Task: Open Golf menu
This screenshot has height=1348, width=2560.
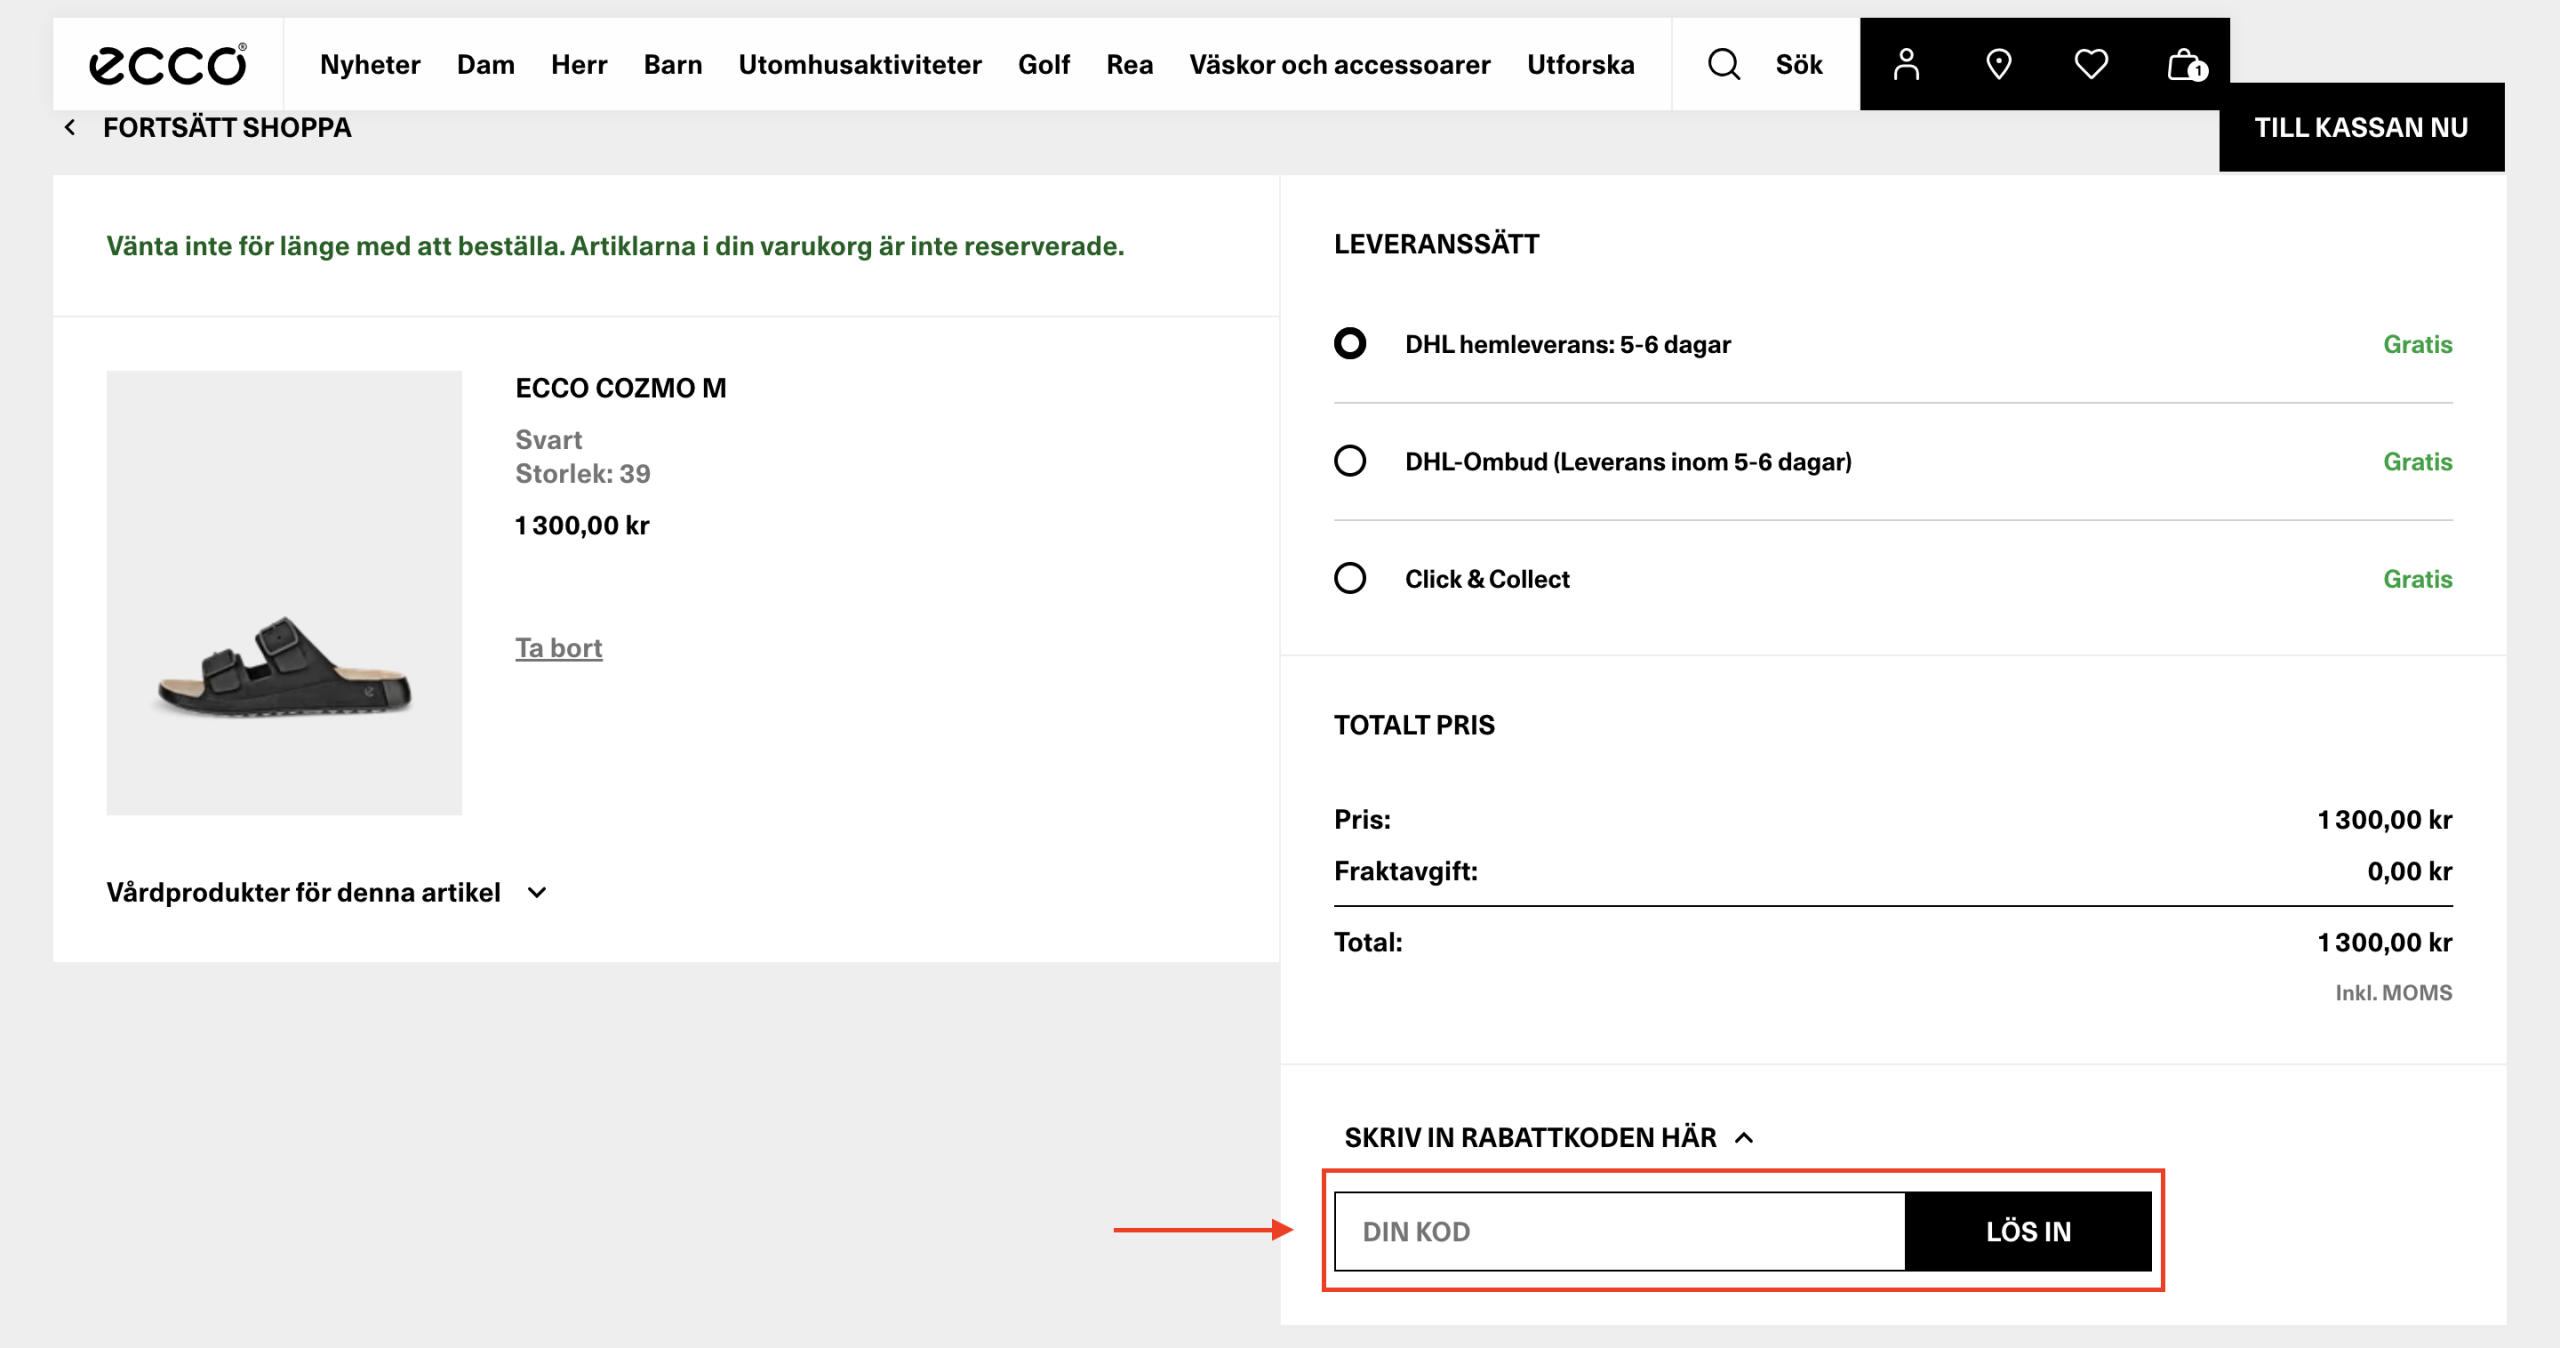Action: coord(1044,64)
